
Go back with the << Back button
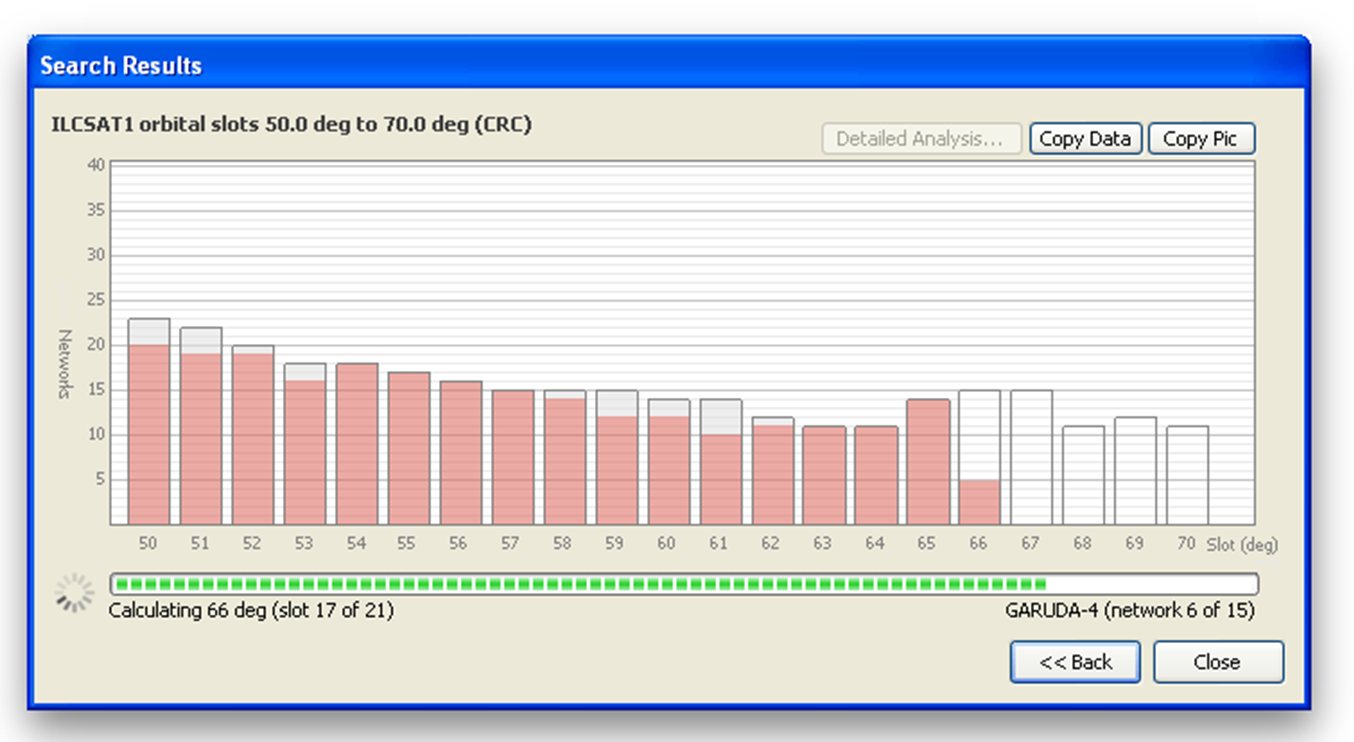coord(1075,662)
